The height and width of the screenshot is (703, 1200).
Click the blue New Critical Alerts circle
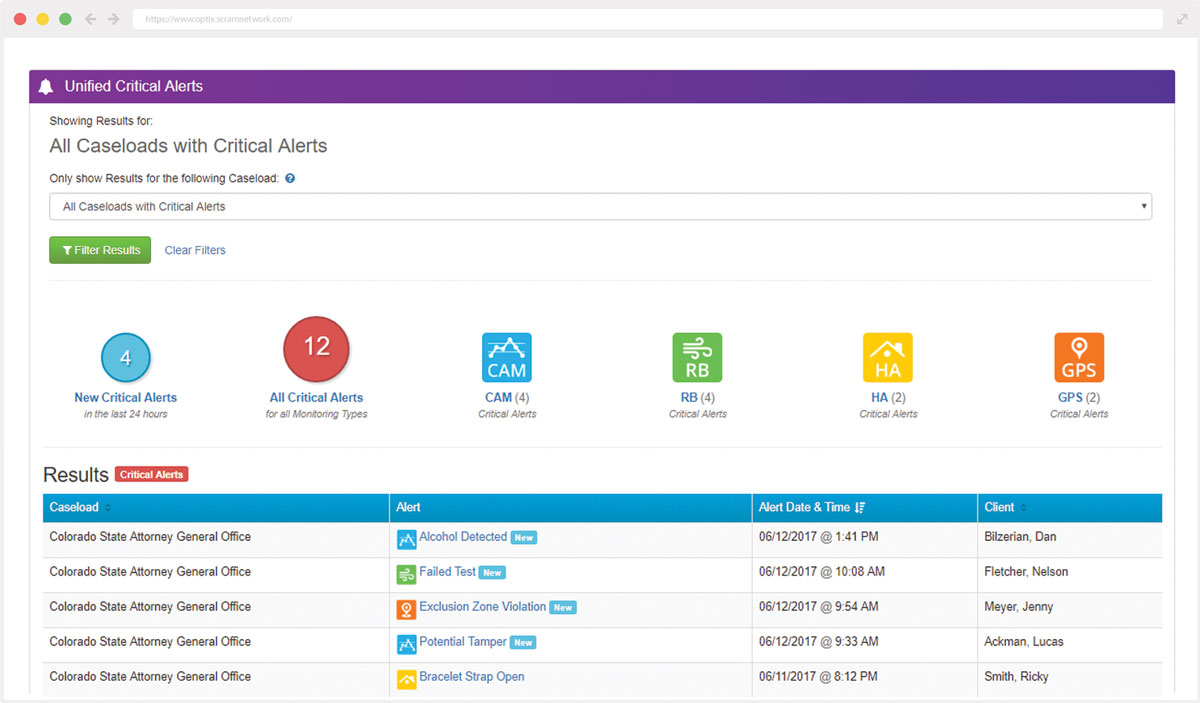(x=126, y=358)
